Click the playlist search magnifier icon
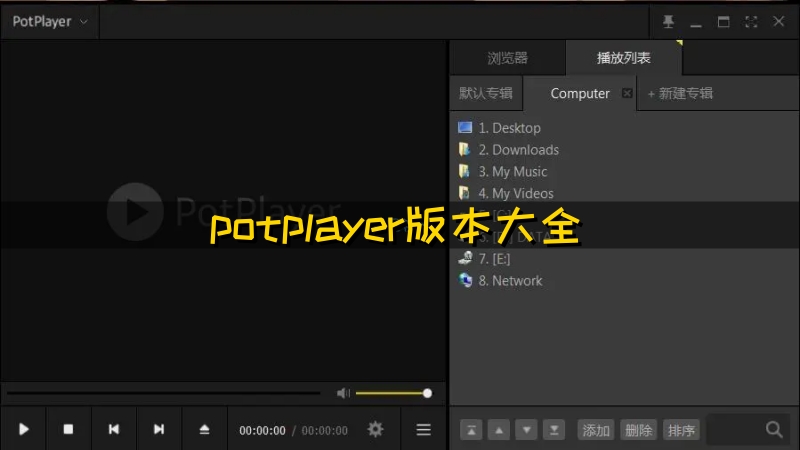The width and height of the screenshot is (800, 450). (774, 430)
